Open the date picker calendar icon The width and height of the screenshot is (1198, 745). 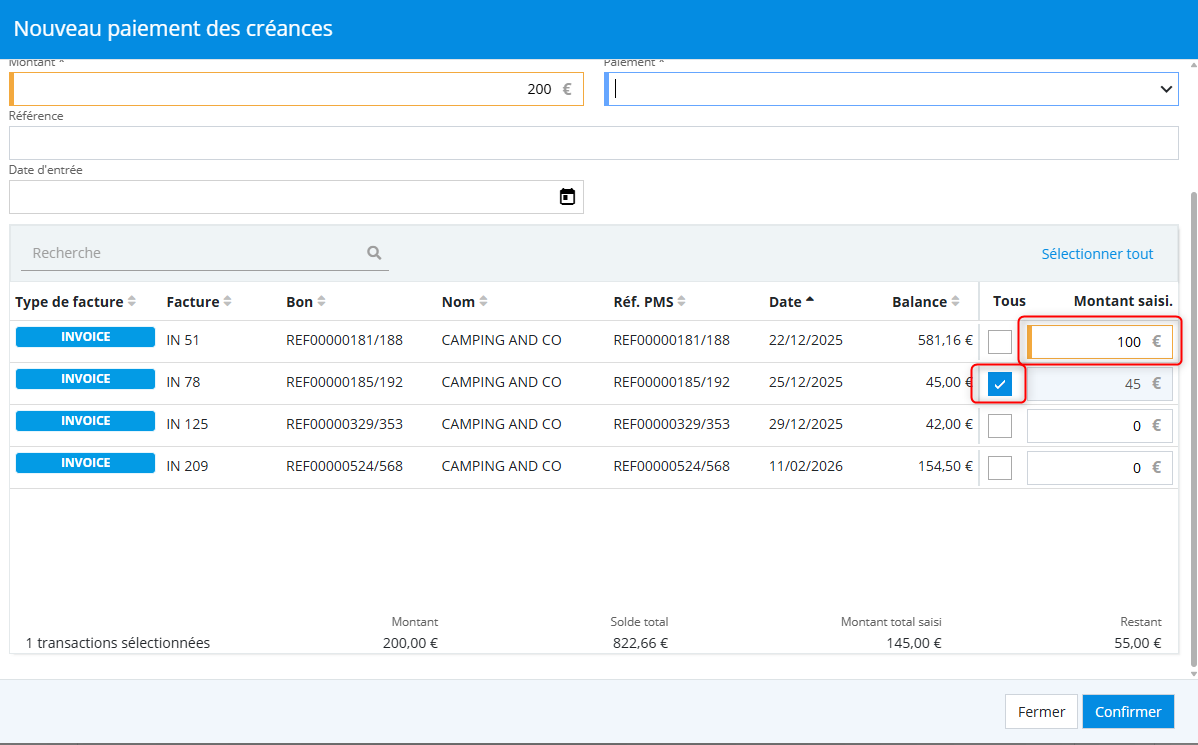[567, 197]
